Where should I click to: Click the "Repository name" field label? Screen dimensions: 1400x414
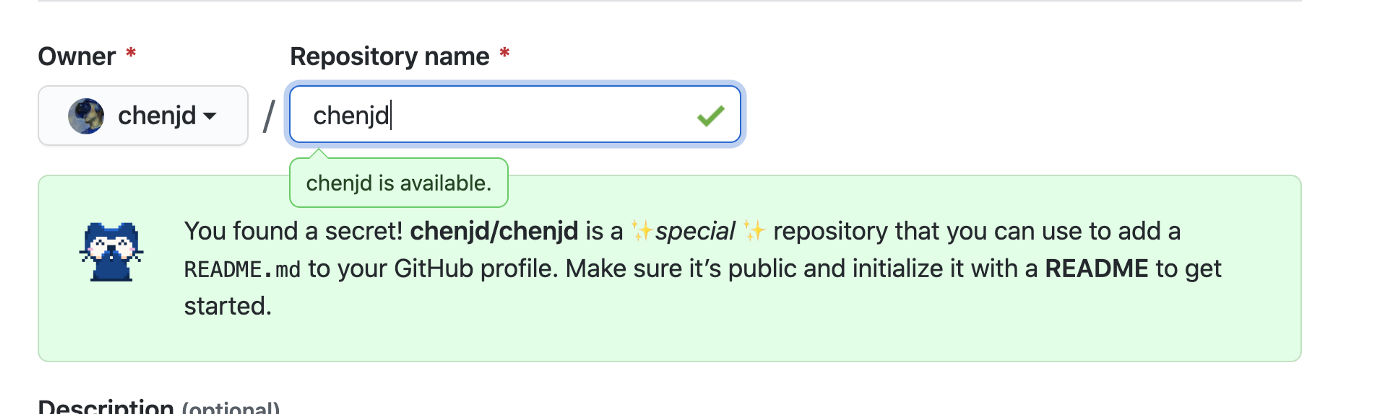tap(389, 57)
